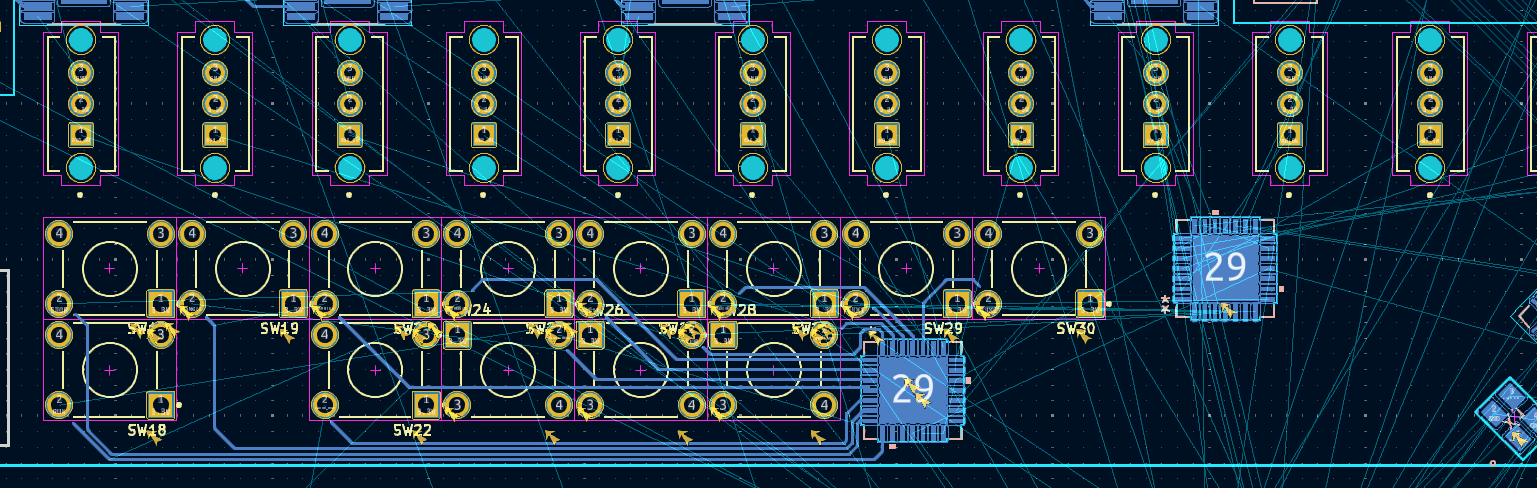The height and width of the screenshot is (488, 1537).
Task: Select the SW18 reference label
Action: (146, 430)
